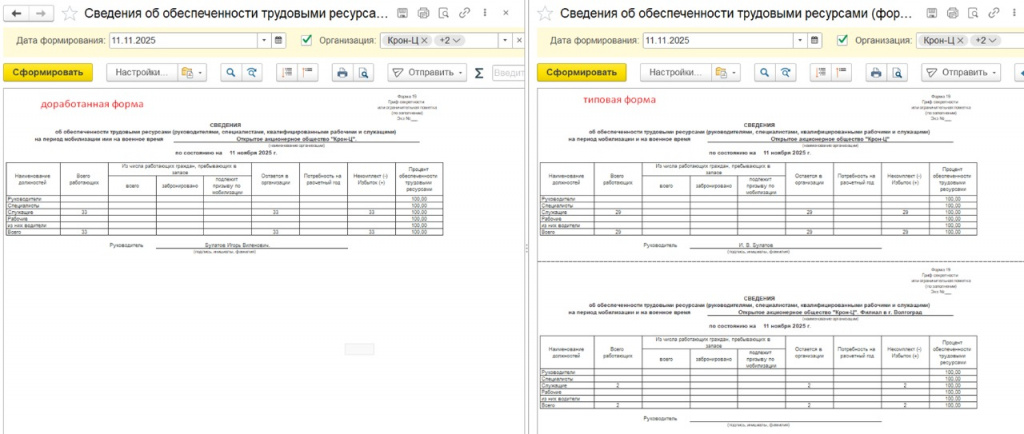Open Настройки... in left window
Image resolution: width=1024 pixels, height=434 pixels.
(x=142, y=72)
